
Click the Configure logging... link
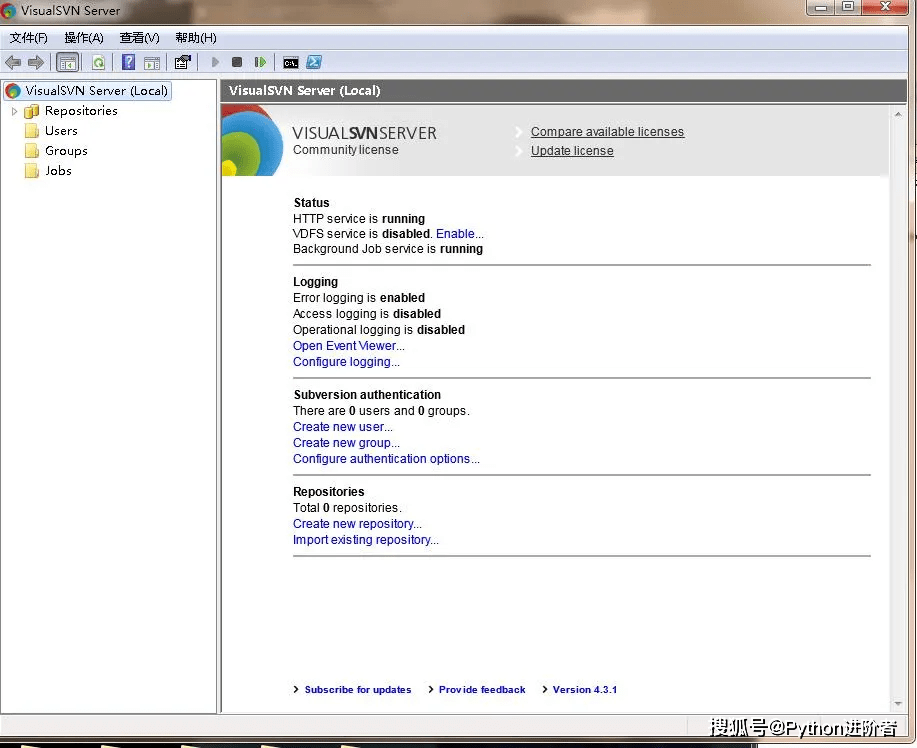(x=346, y=362)
